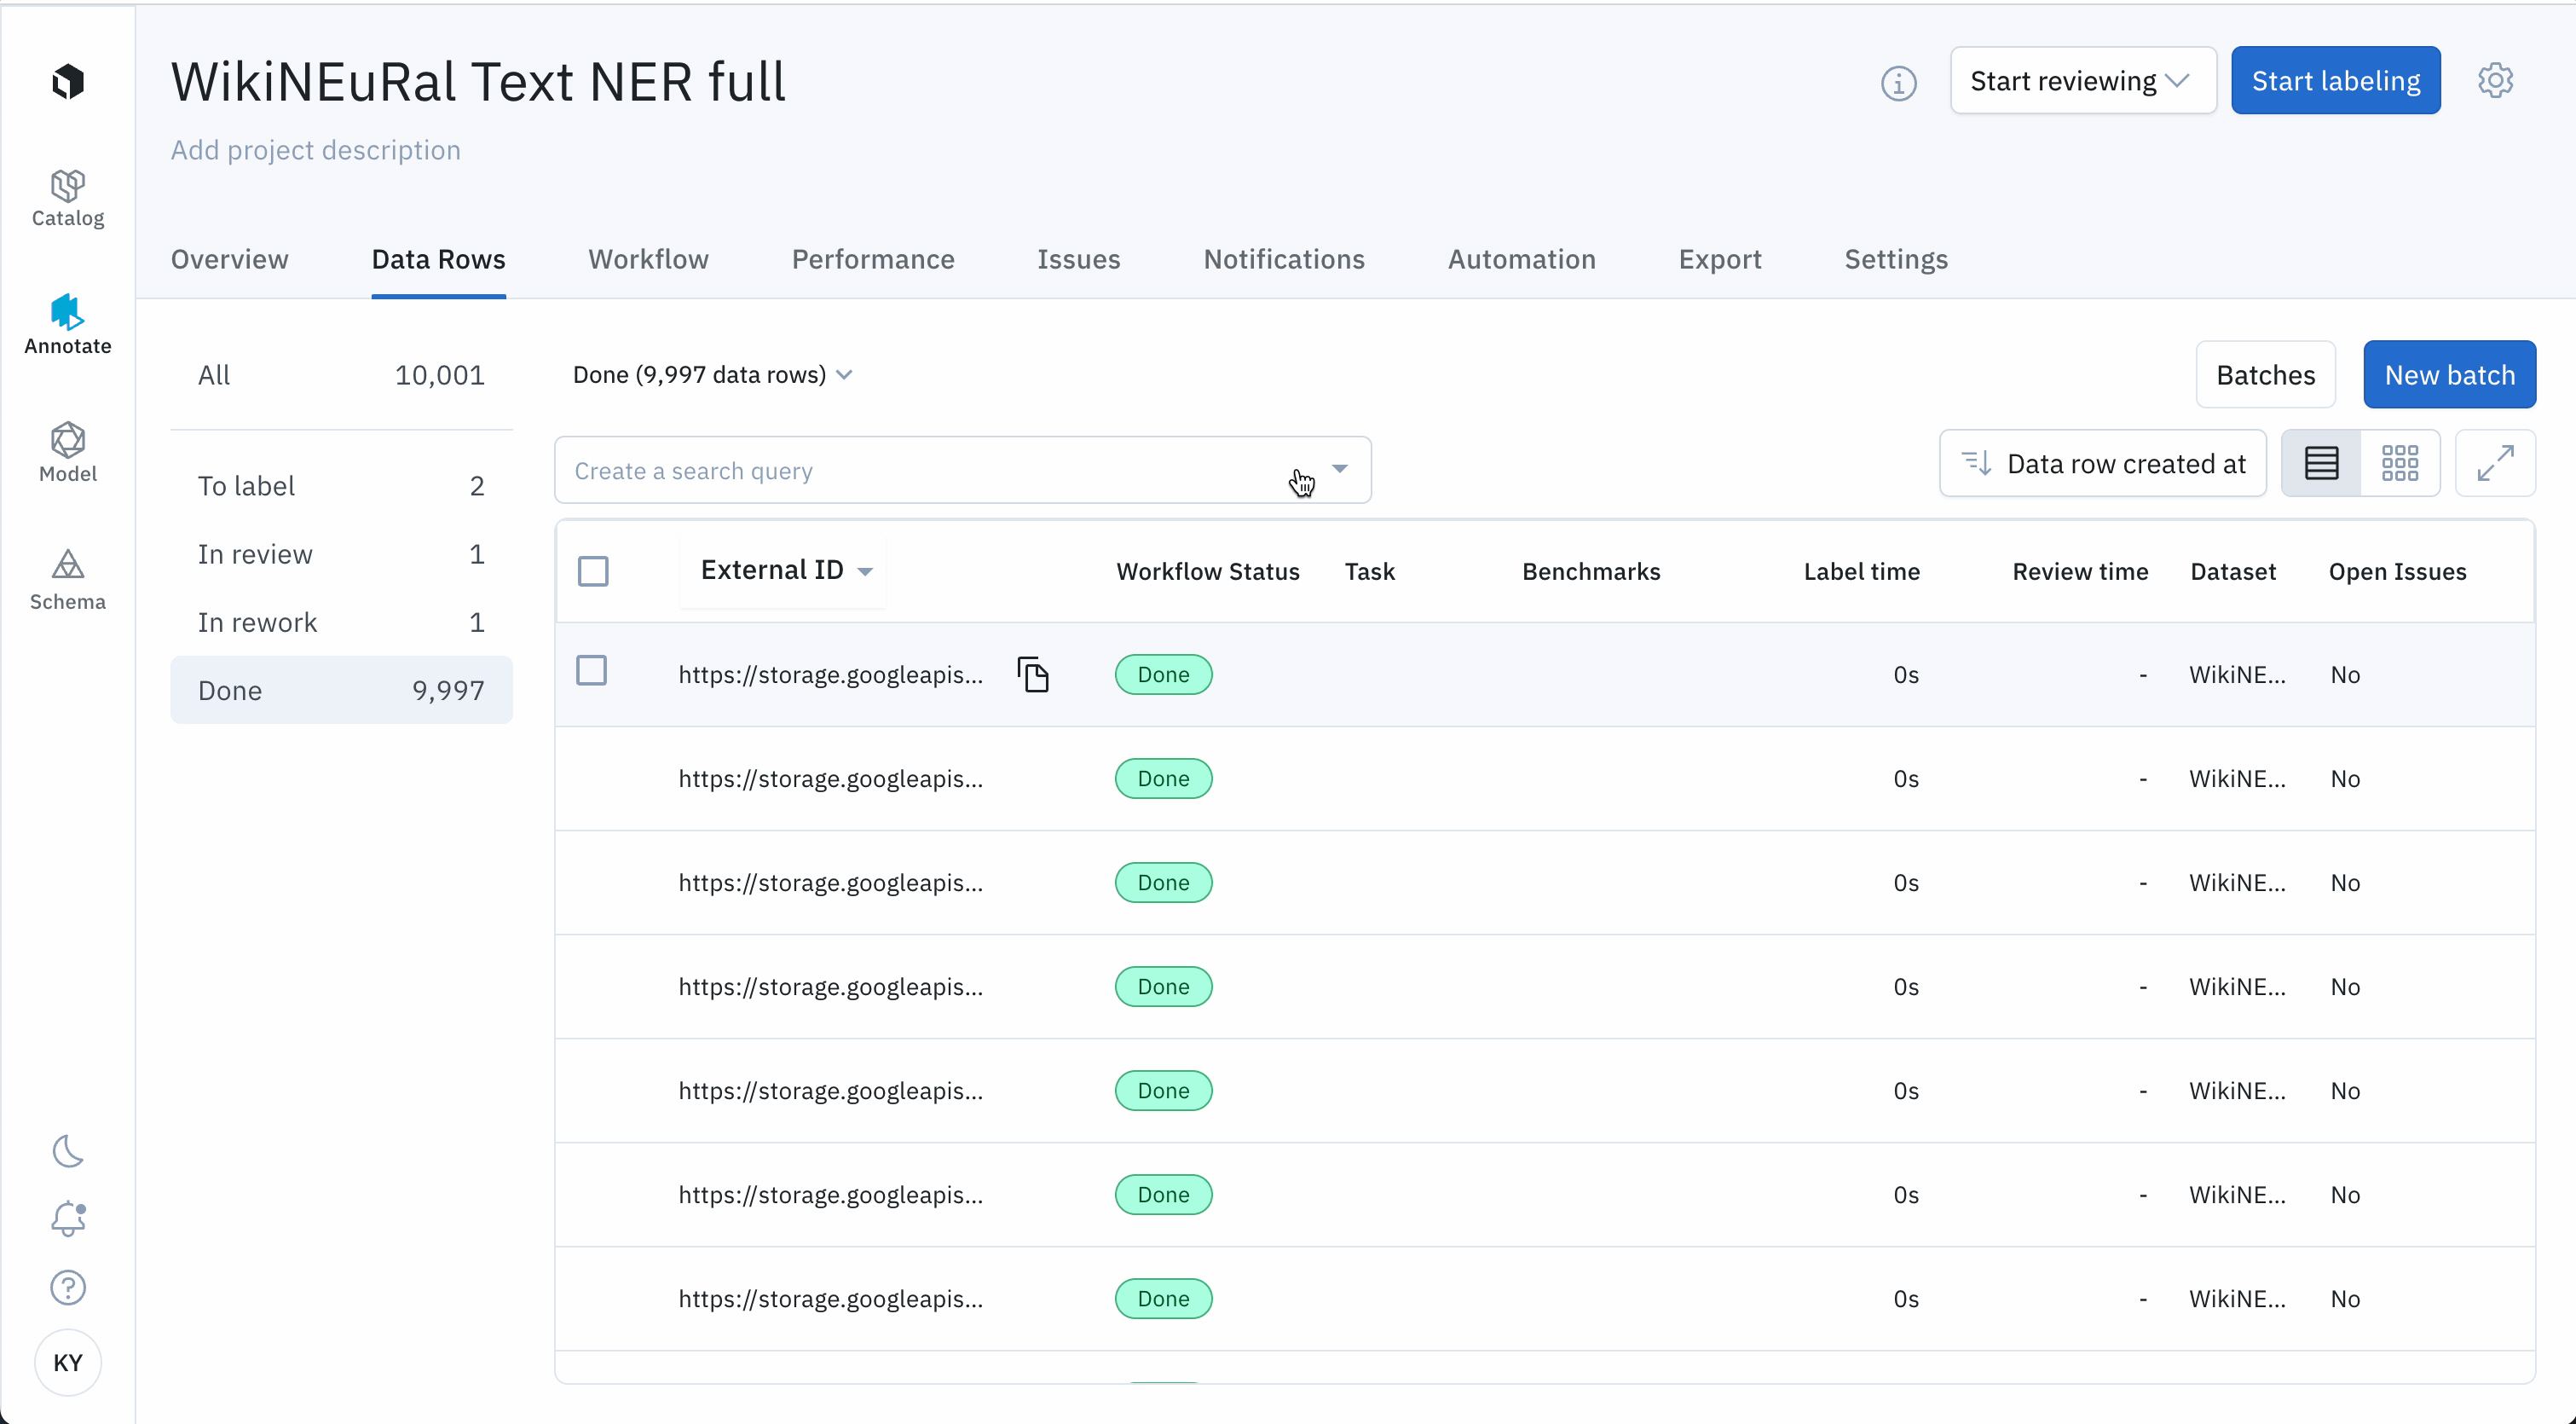Open notifications bell icon
Image resolution: width=2576 pixels, height=1424 pixels.
[x=67, y=1219]
